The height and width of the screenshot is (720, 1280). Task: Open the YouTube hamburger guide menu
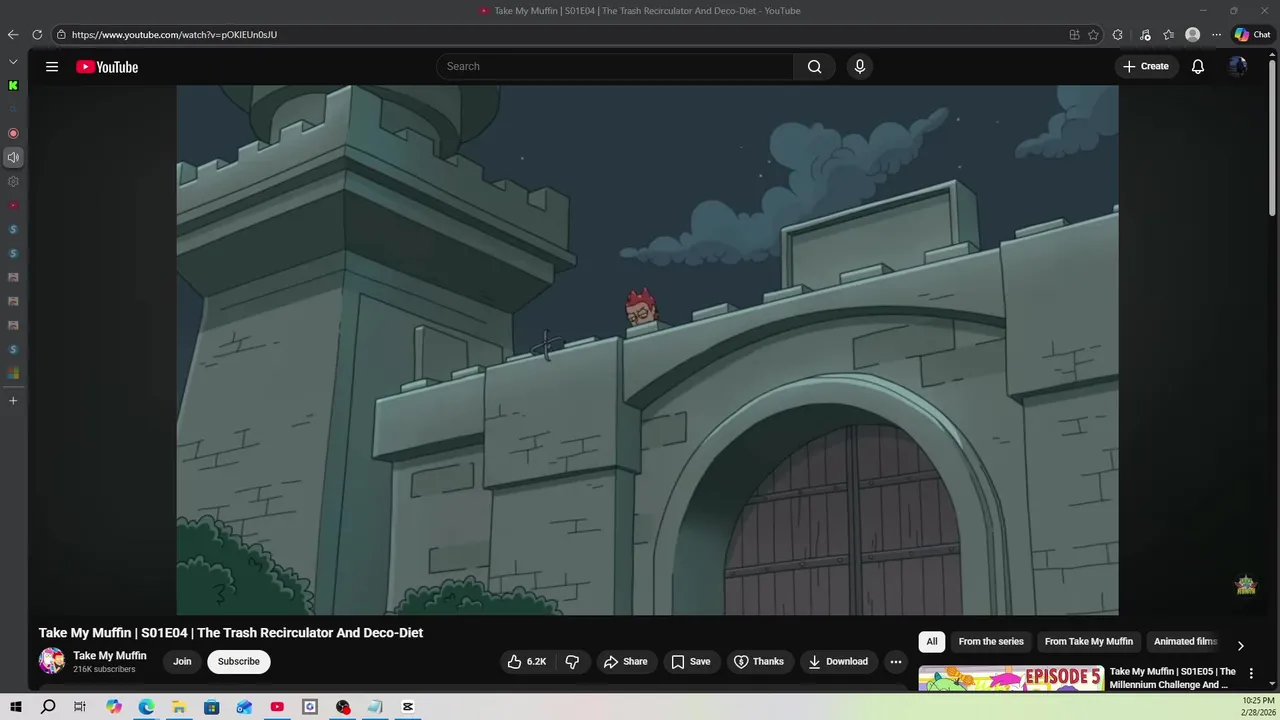click(52, 67)
